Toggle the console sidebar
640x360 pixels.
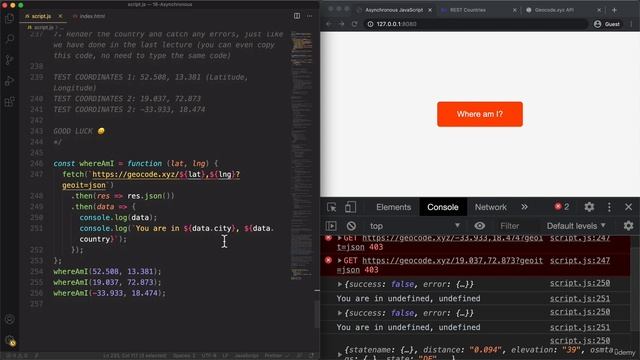[x=331, y=226]
